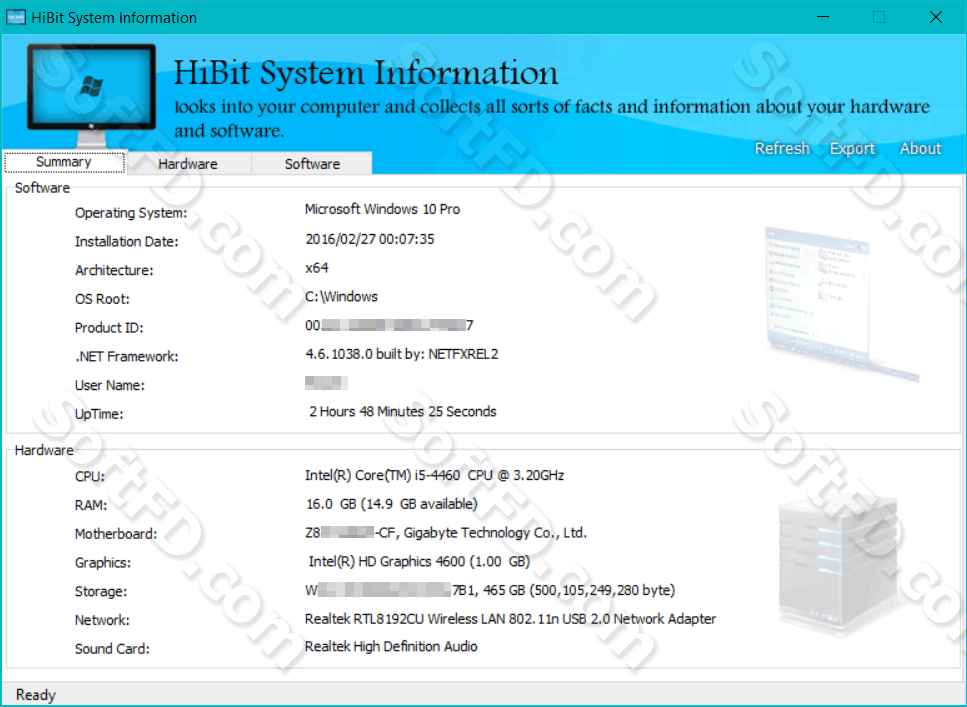Image resolution: width=967 pixels, height=707 pixels.
Task: Click the Refresh link
Action: (x=782, y=149)
